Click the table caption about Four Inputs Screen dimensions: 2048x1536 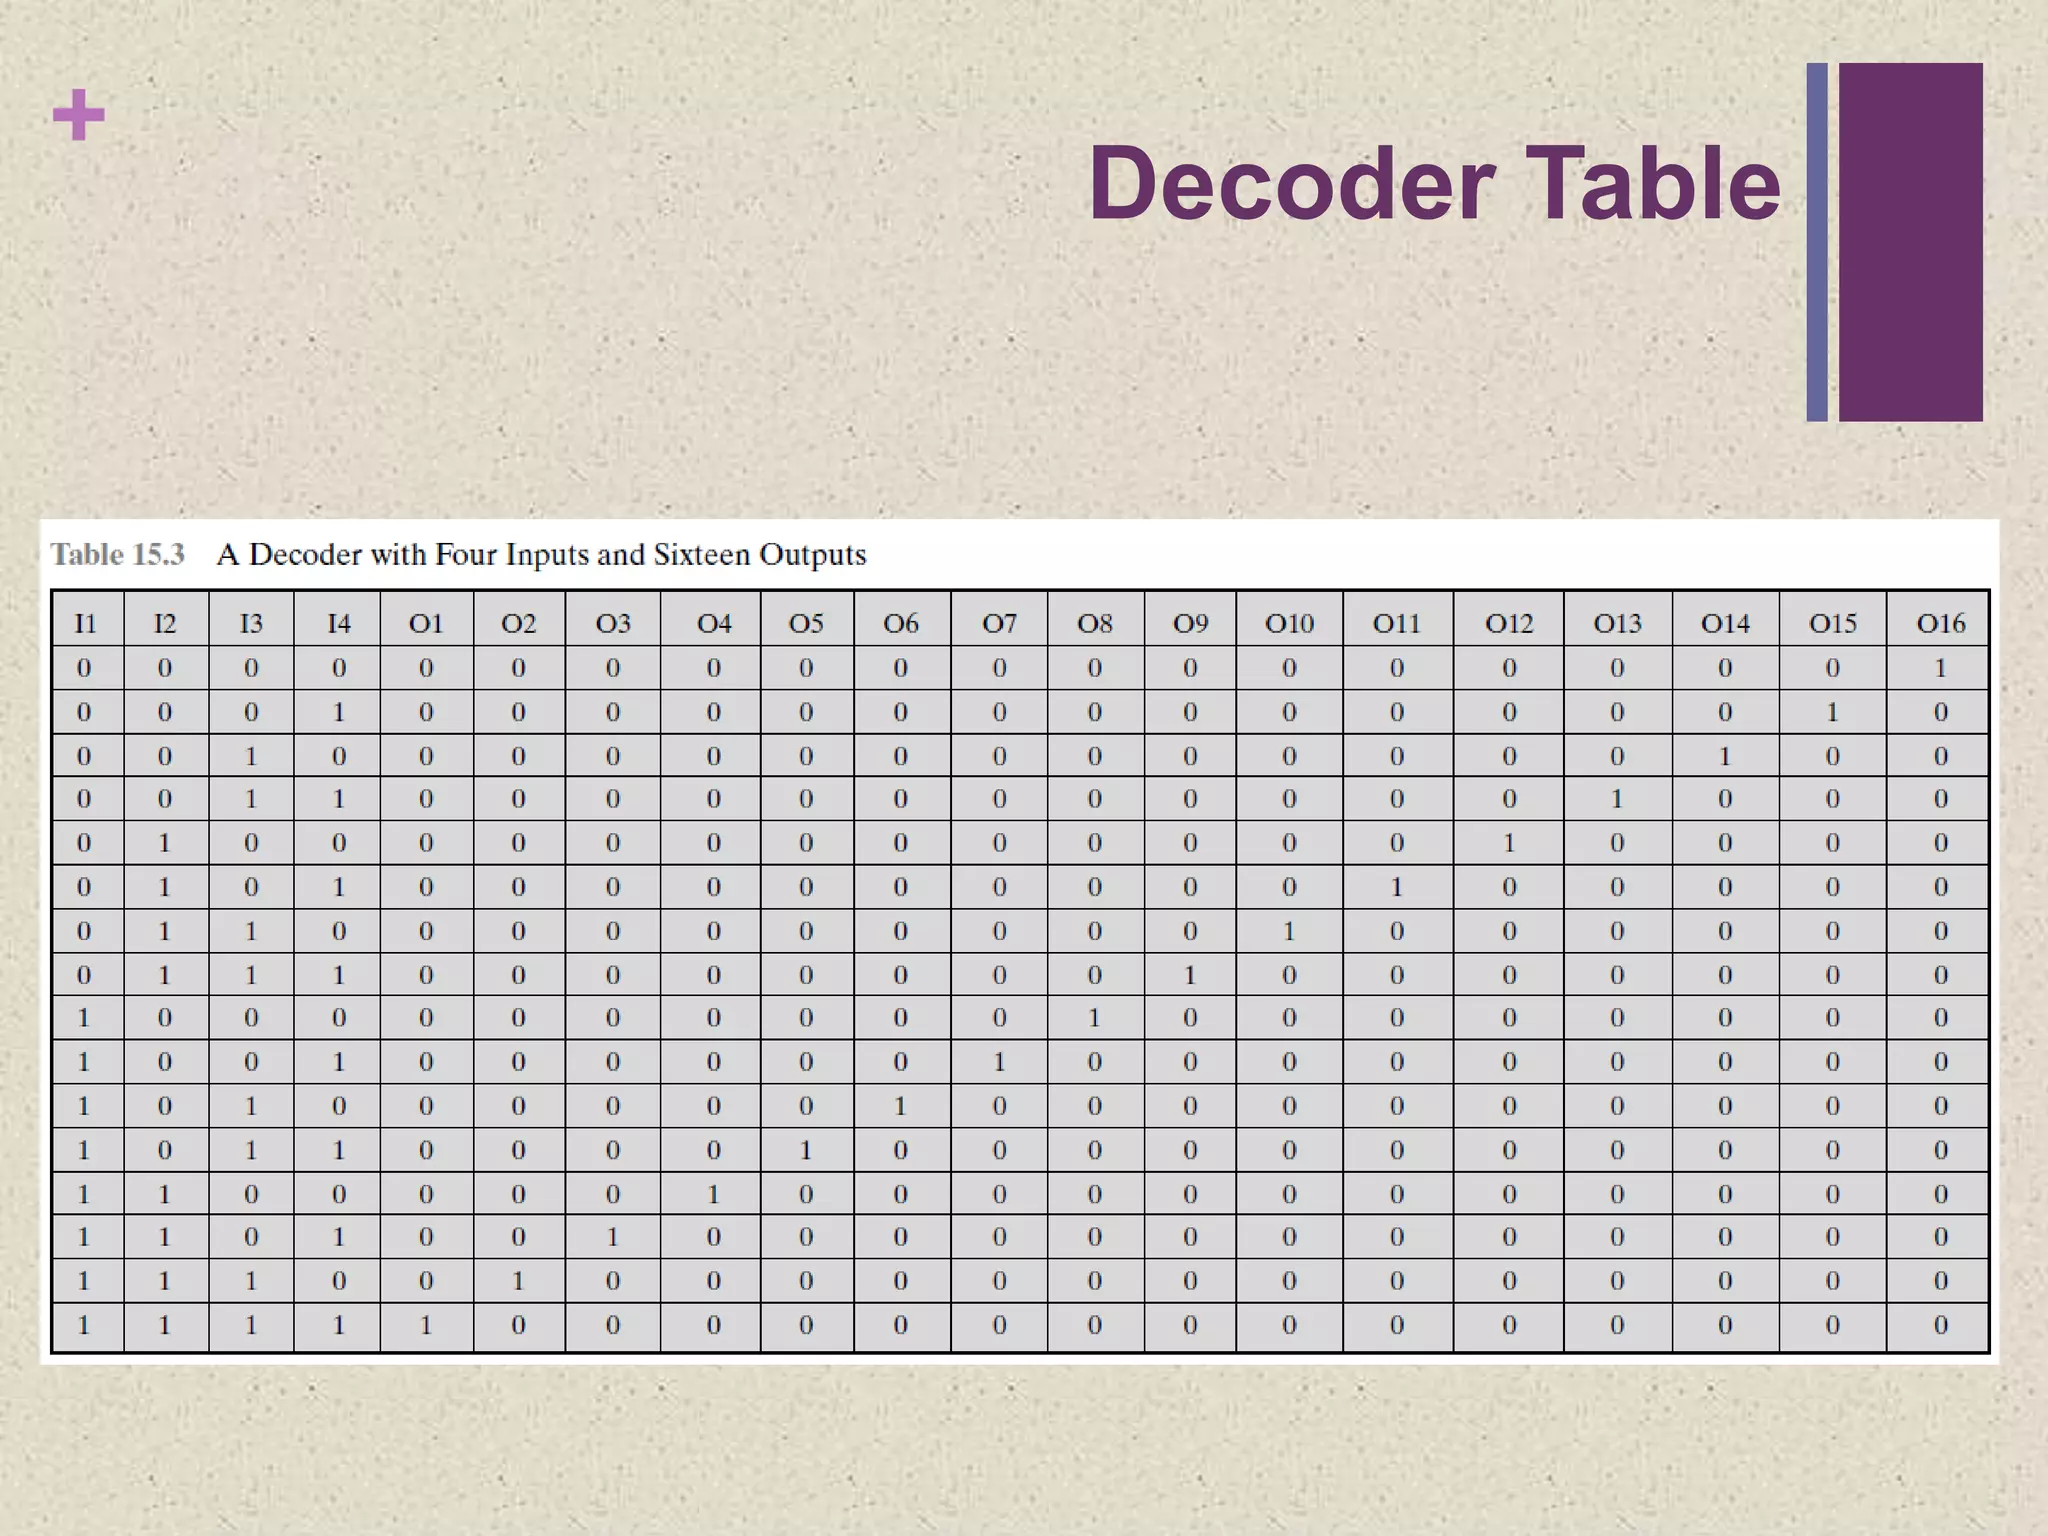[x=541, y=555]
